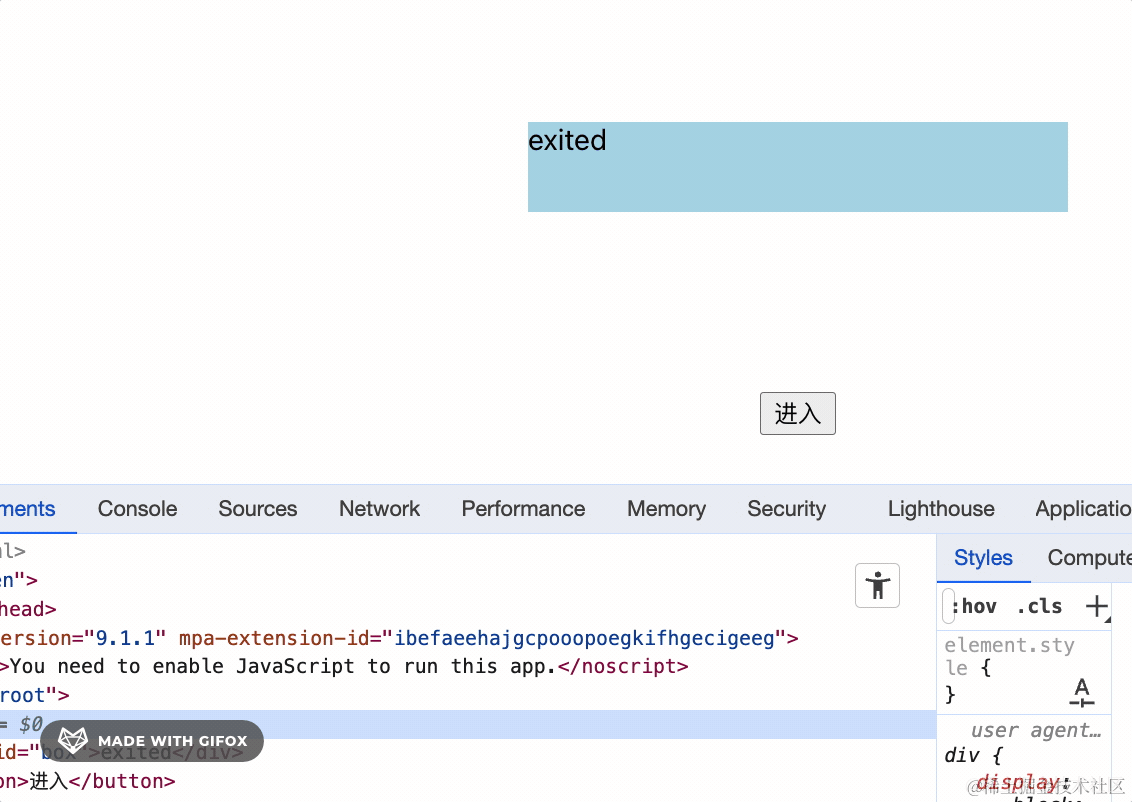Switch to the Application tab
Image resolution: width=1132 pixels, height=802 pixels.
pos(1083,509)
